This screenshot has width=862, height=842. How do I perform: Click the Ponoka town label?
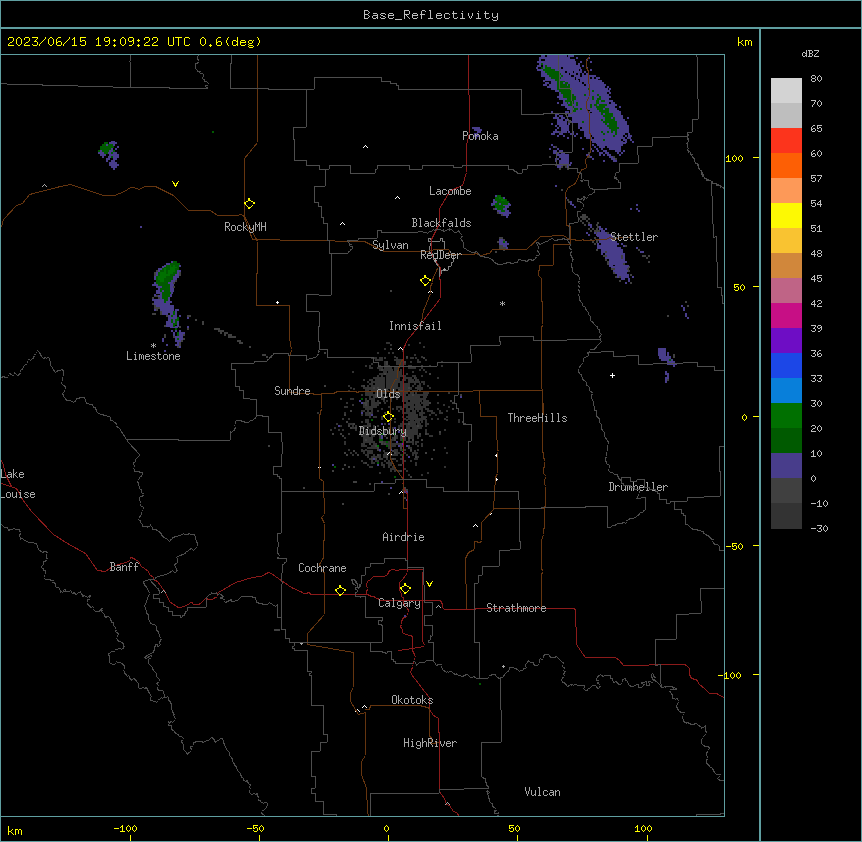point(480,136)
